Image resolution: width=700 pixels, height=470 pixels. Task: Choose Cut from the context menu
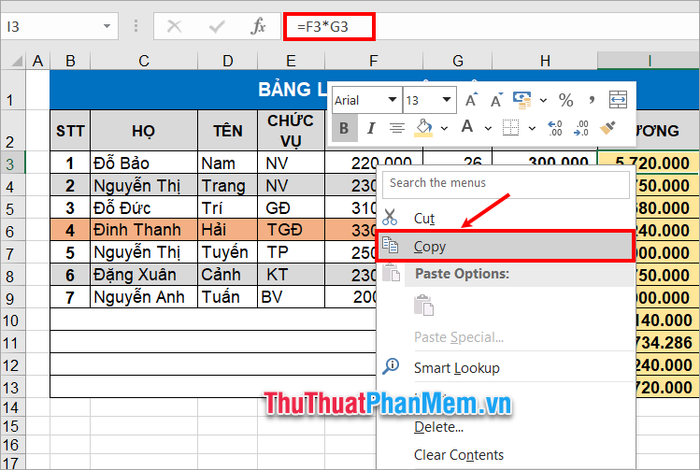pos(425,218)
